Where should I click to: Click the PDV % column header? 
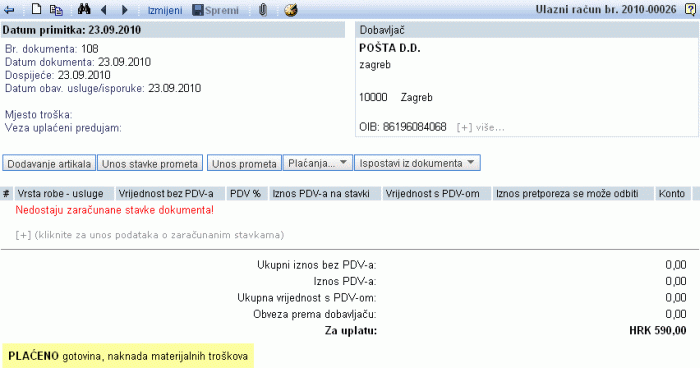click(245, 194)
